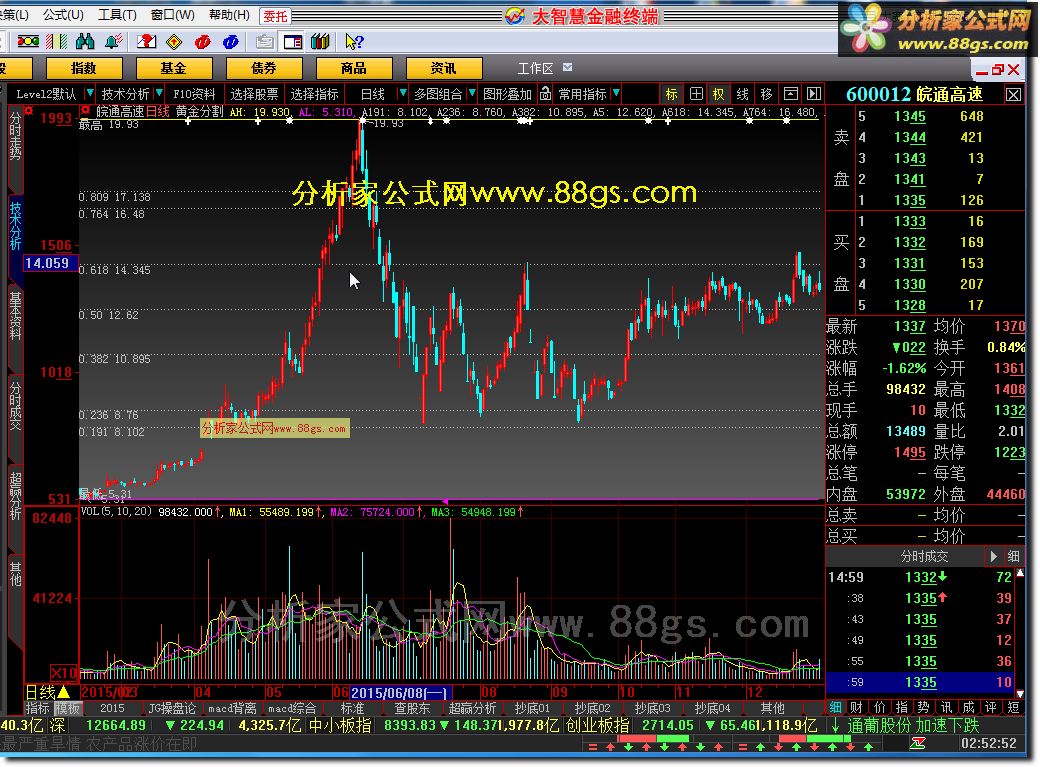This screenshot has width=1040, height=767.
Task: Expand the Level2默认 dropdown arrow
Action: (x=90, y=93)
